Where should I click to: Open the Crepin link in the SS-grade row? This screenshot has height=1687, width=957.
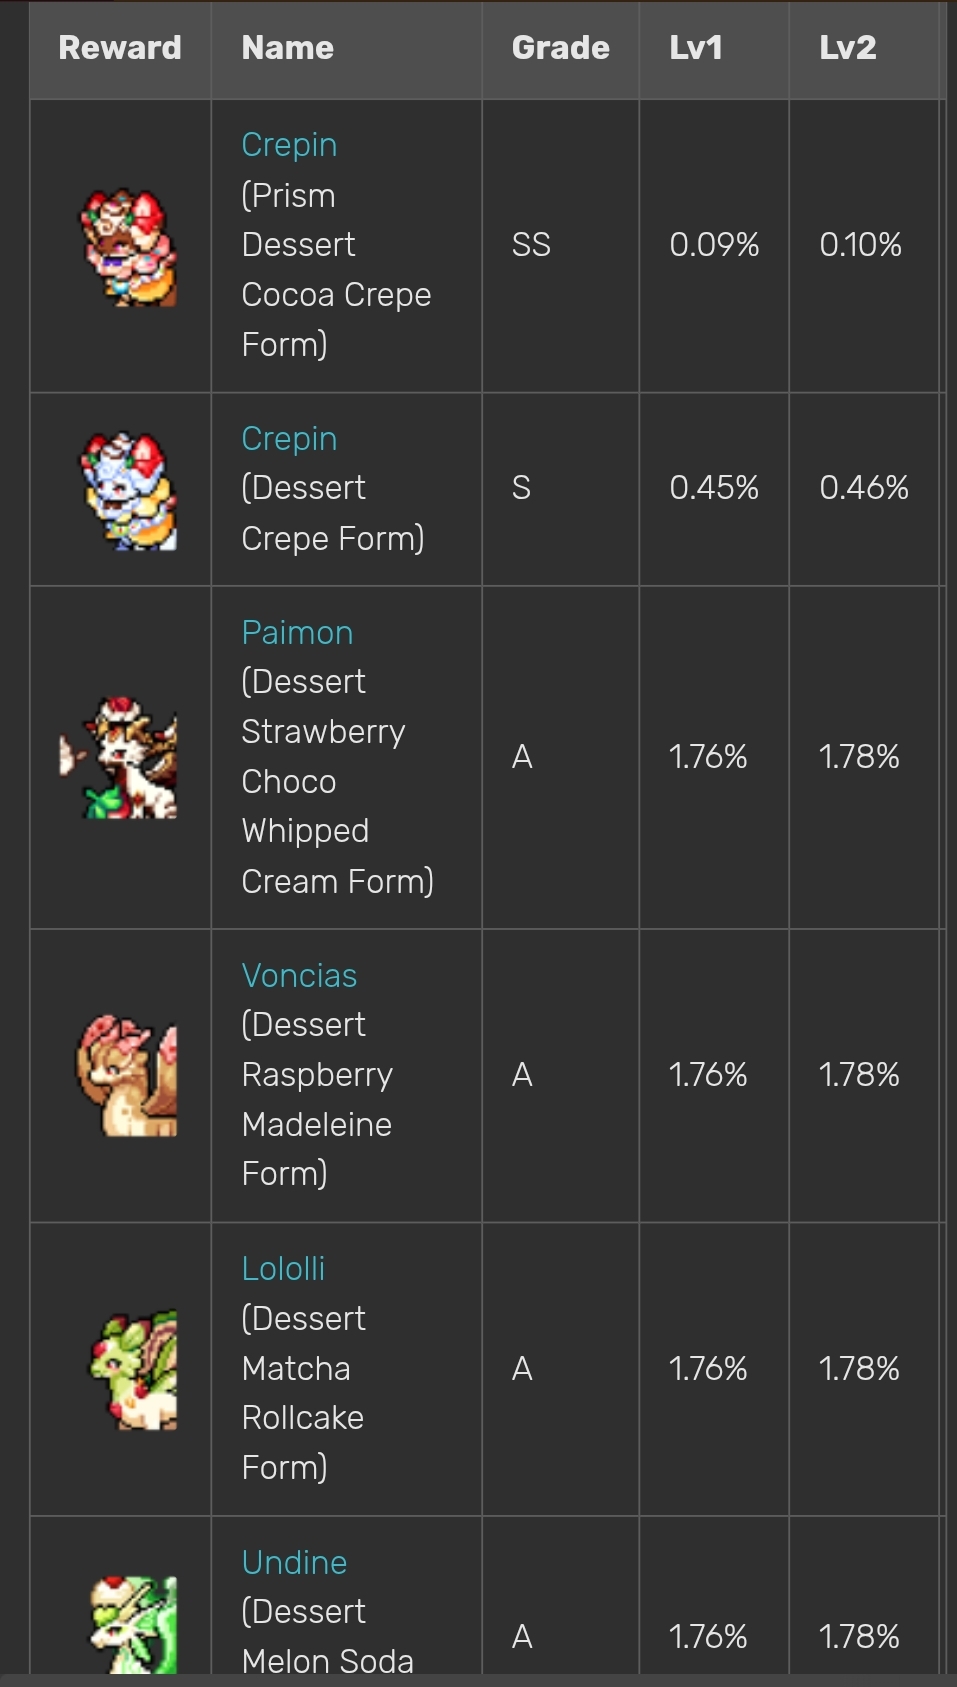coord(289,145)
